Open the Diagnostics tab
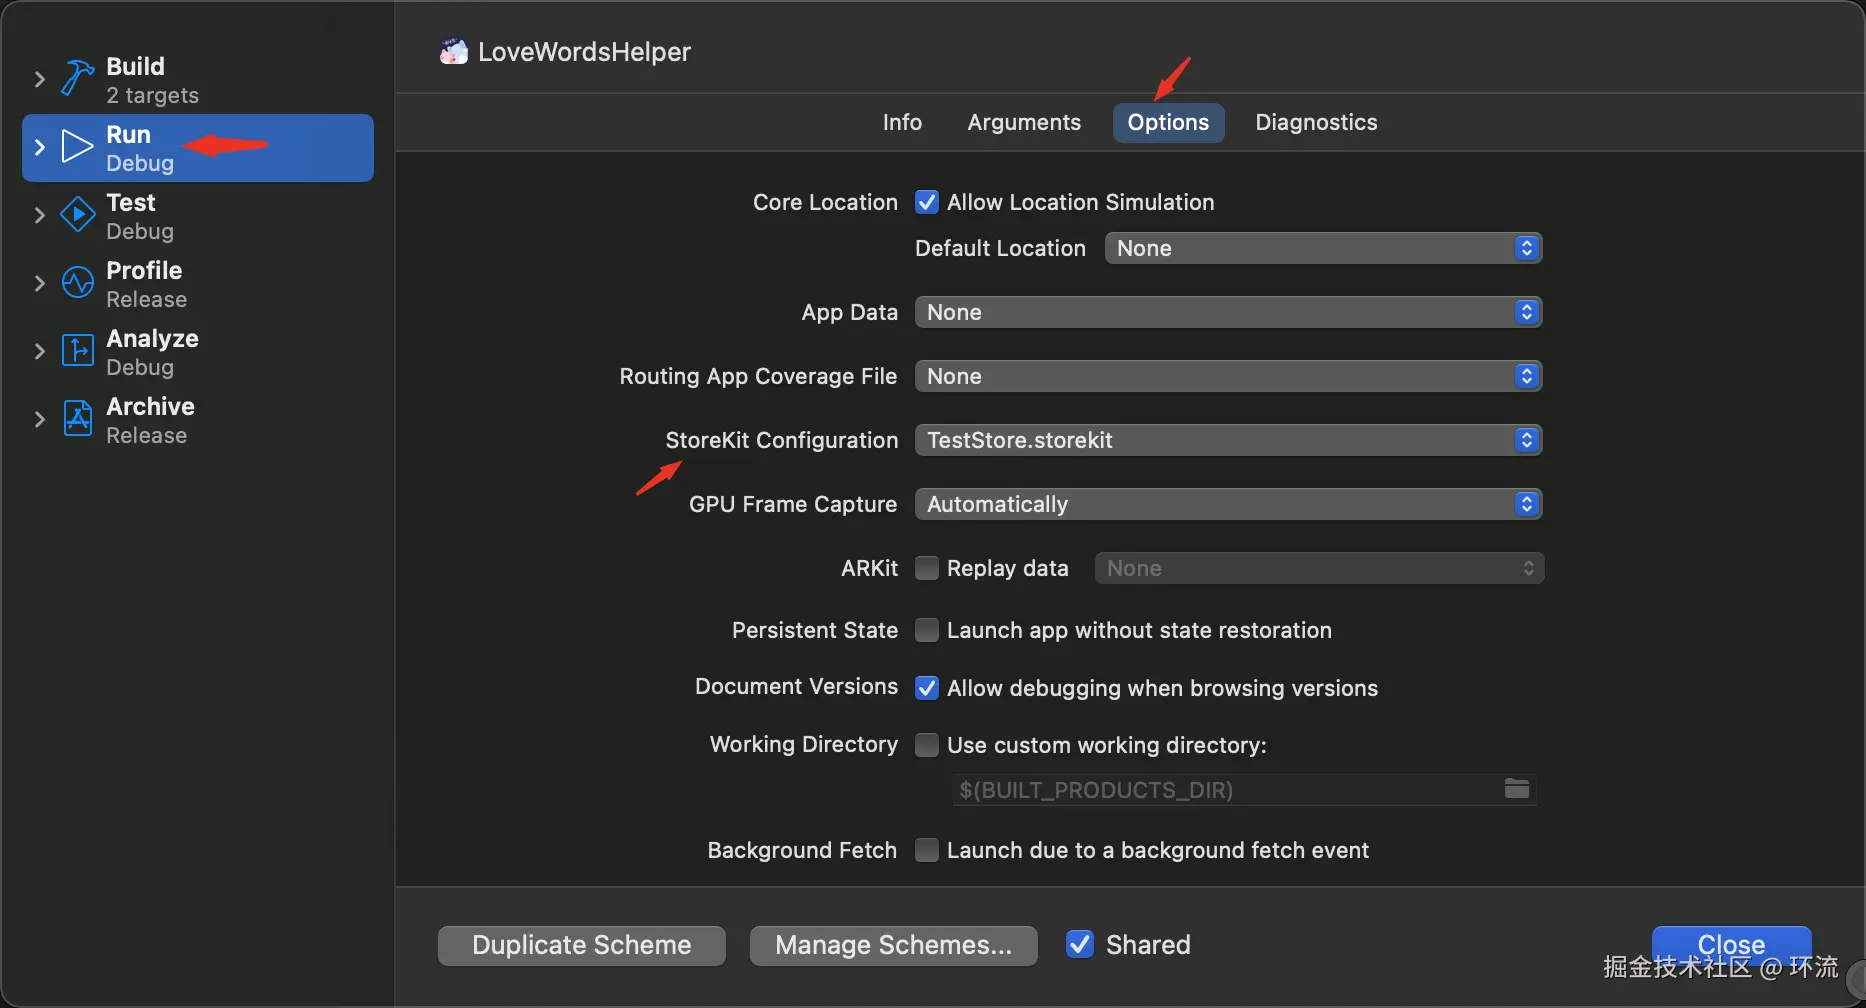This screenshot has height=1008, width=1866. click(1315, 123)
